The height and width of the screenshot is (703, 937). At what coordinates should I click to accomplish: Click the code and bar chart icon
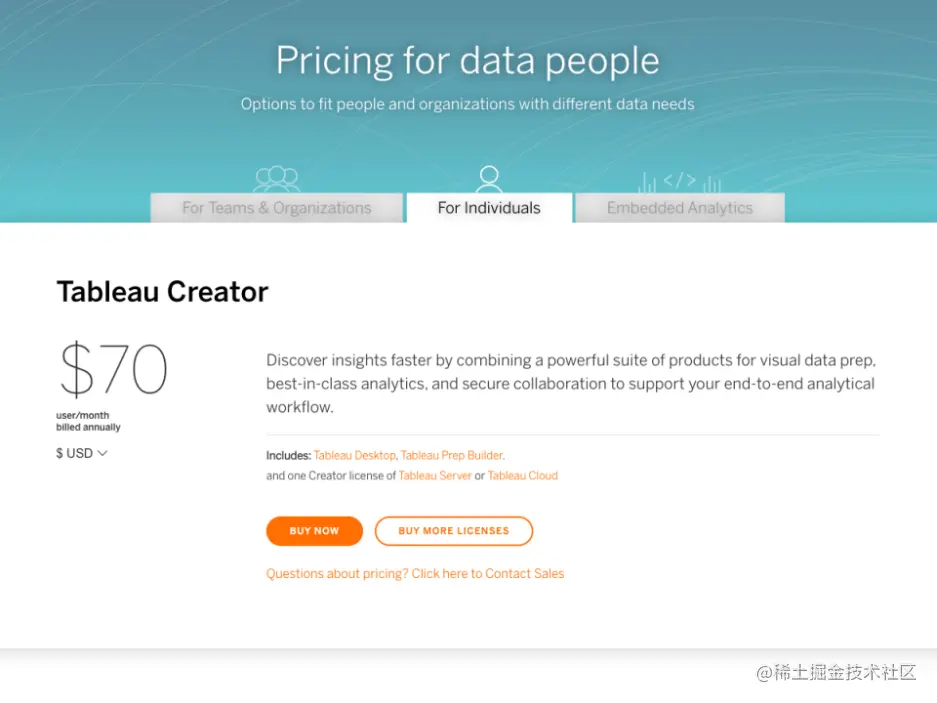(x=680, y=181)
